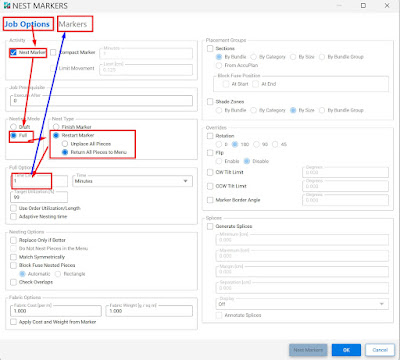
Task: Click the OK button
Action: [x=346, y=350]
